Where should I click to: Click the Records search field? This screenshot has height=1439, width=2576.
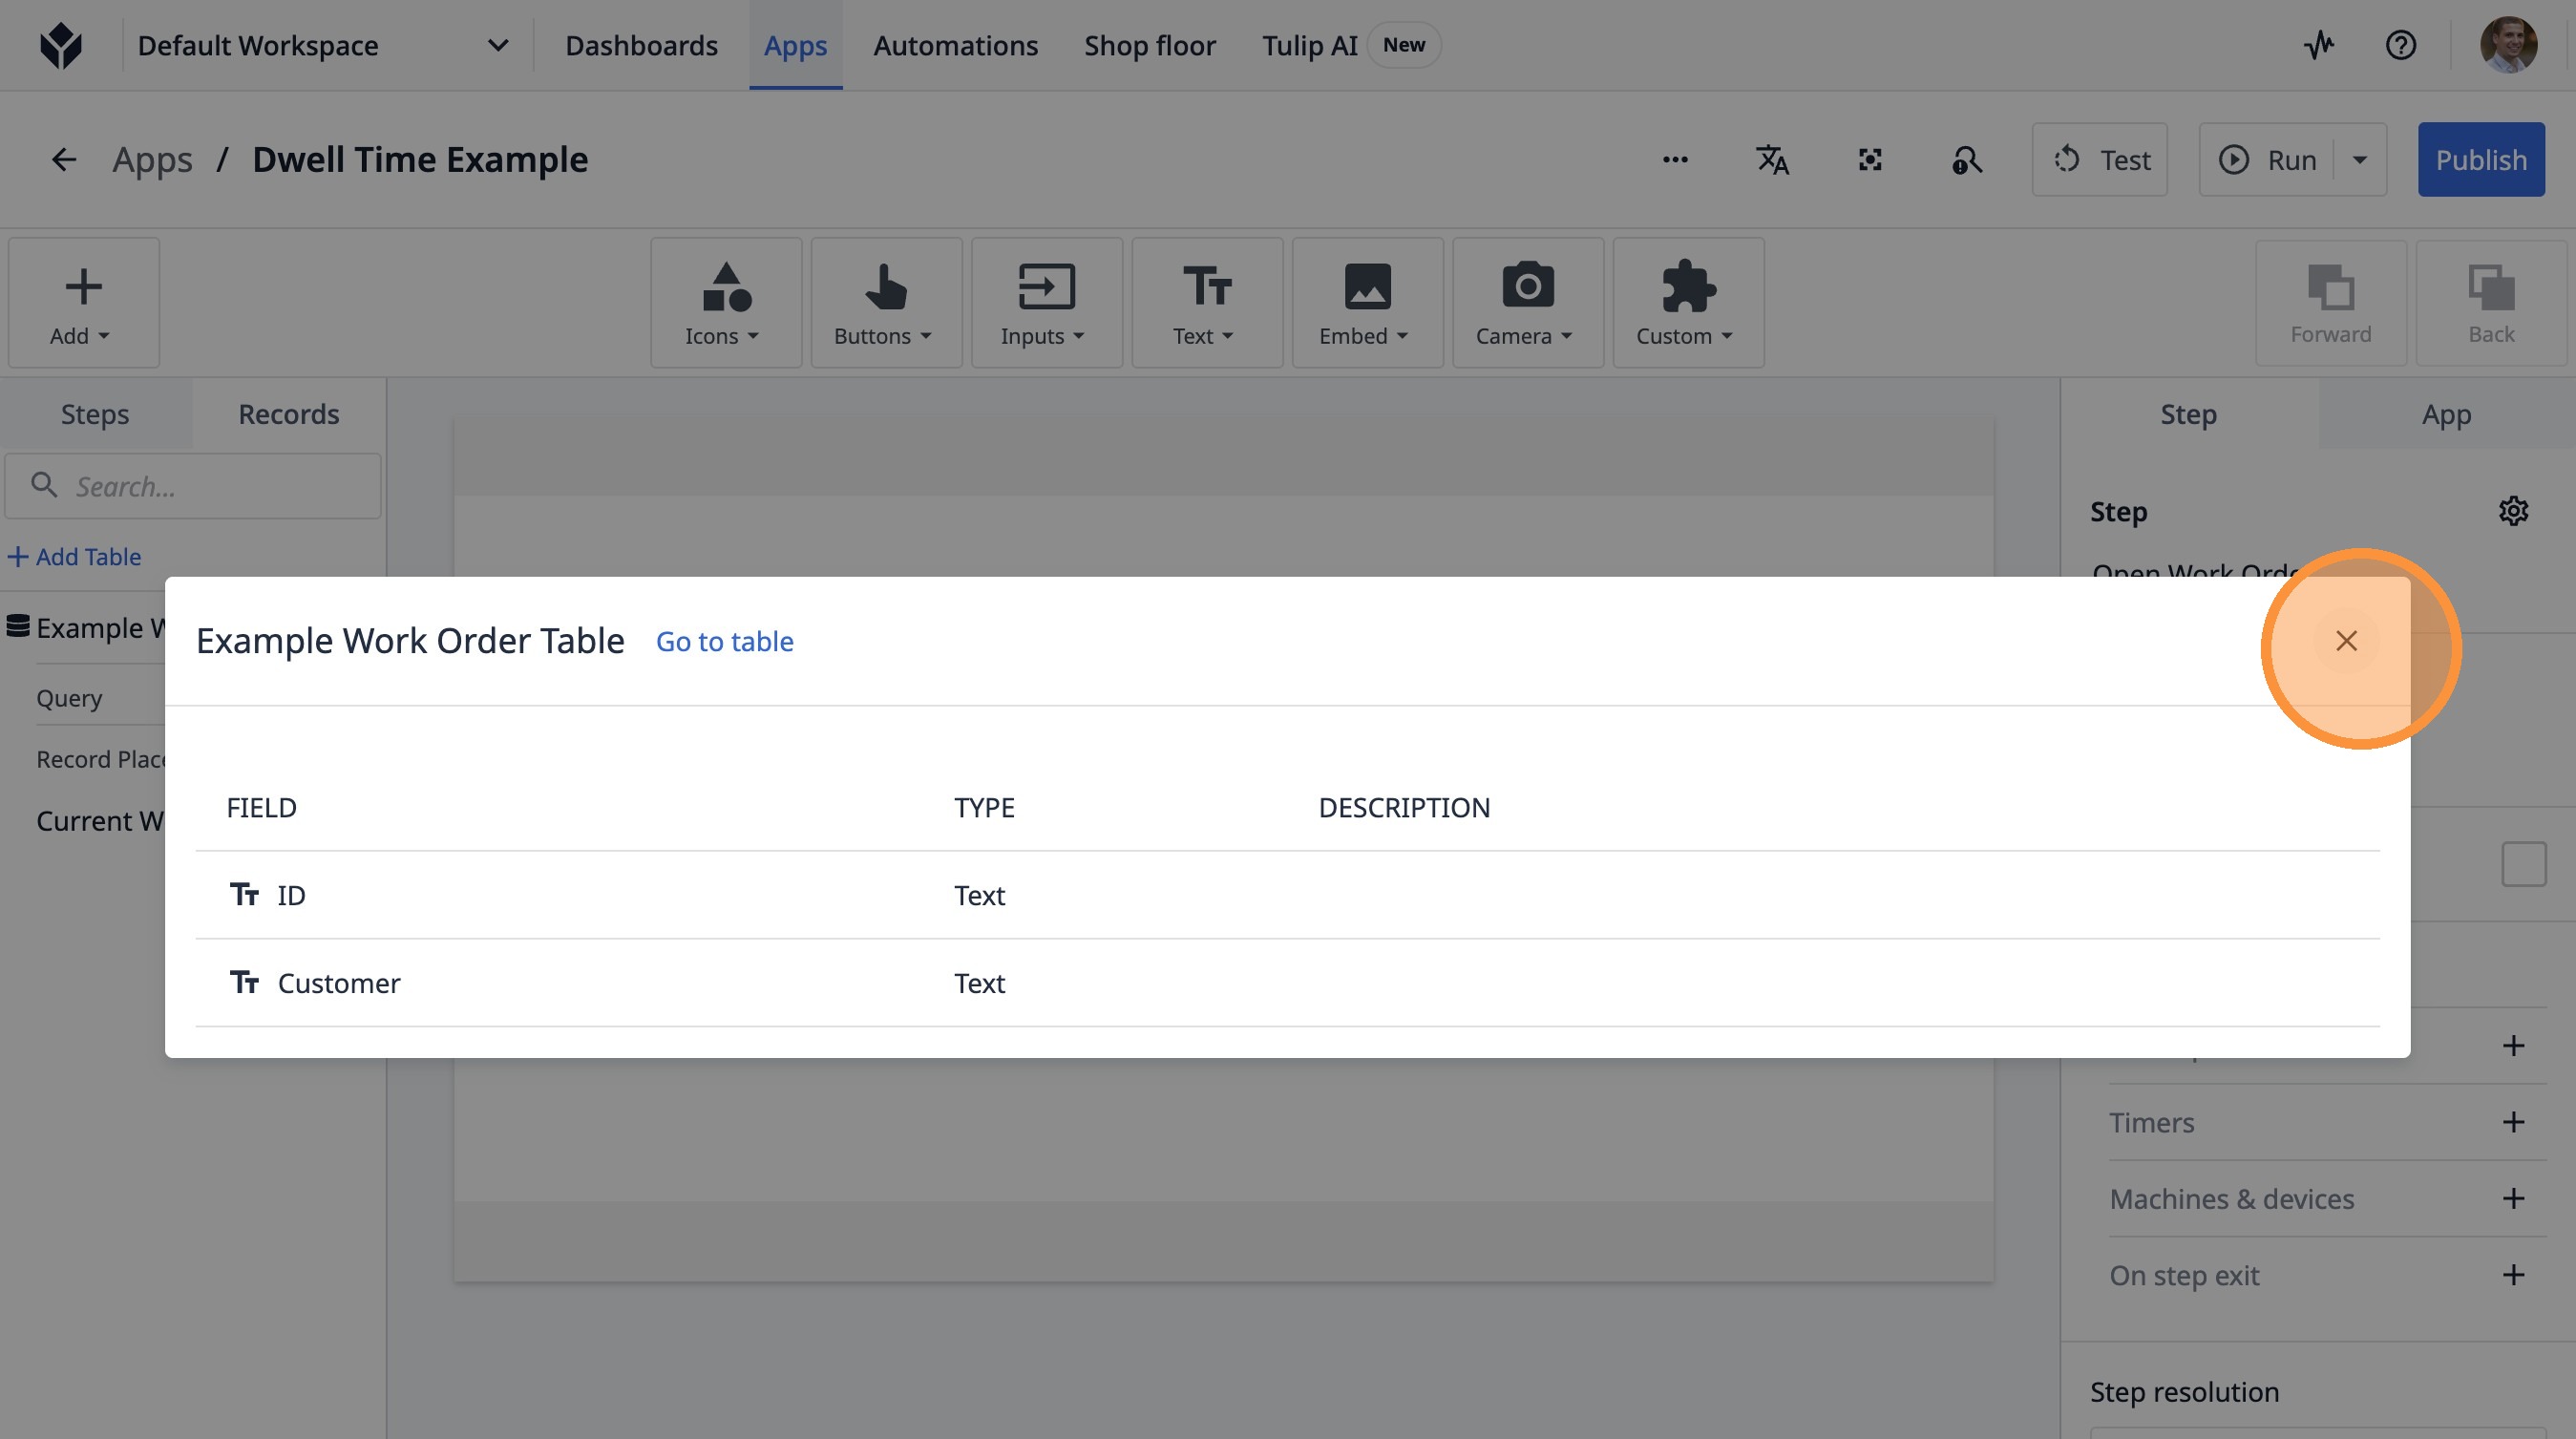tap(193, 487)
